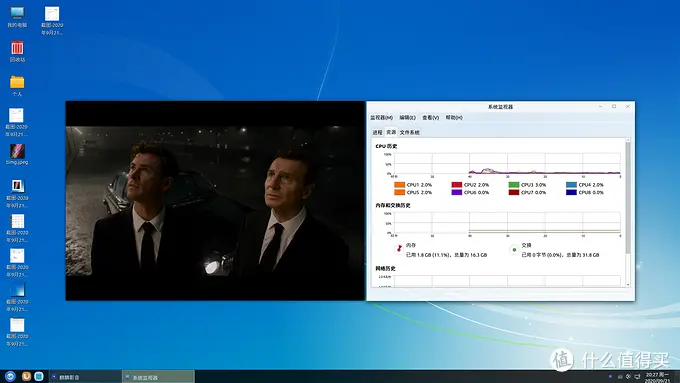The height and width of the screenshot is (383, 680).
Task: Change the CPU7 dark red color swatch
Action: coord(514,192)
